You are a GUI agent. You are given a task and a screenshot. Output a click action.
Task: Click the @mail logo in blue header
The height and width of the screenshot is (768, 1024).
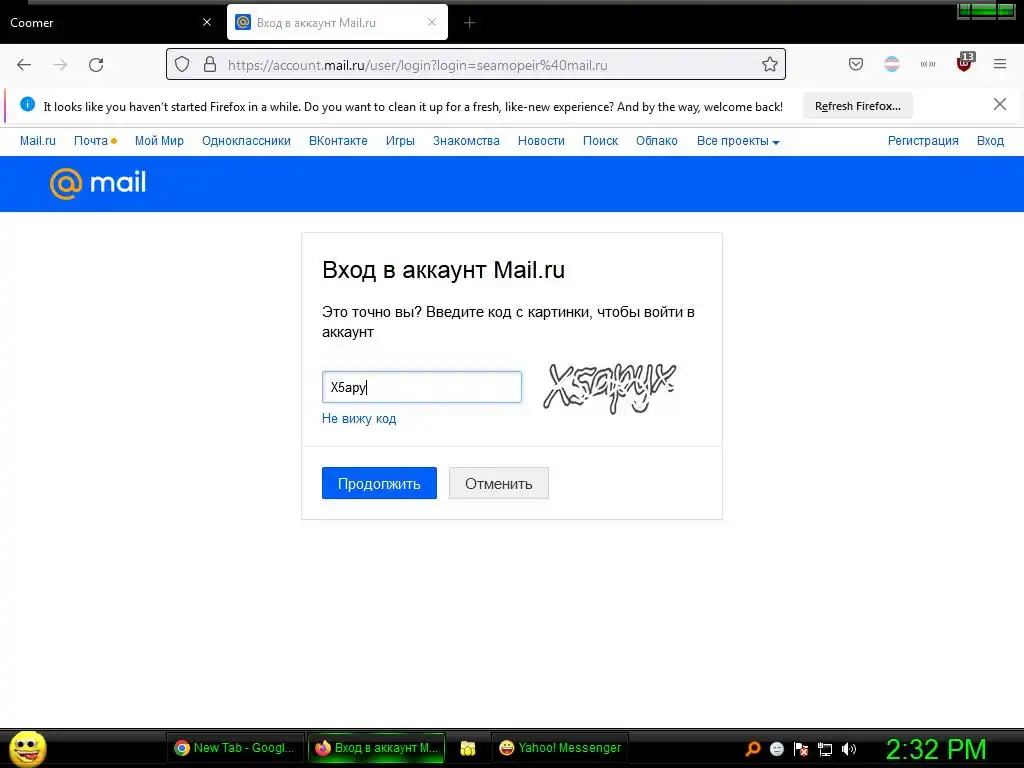pos(98,184)
